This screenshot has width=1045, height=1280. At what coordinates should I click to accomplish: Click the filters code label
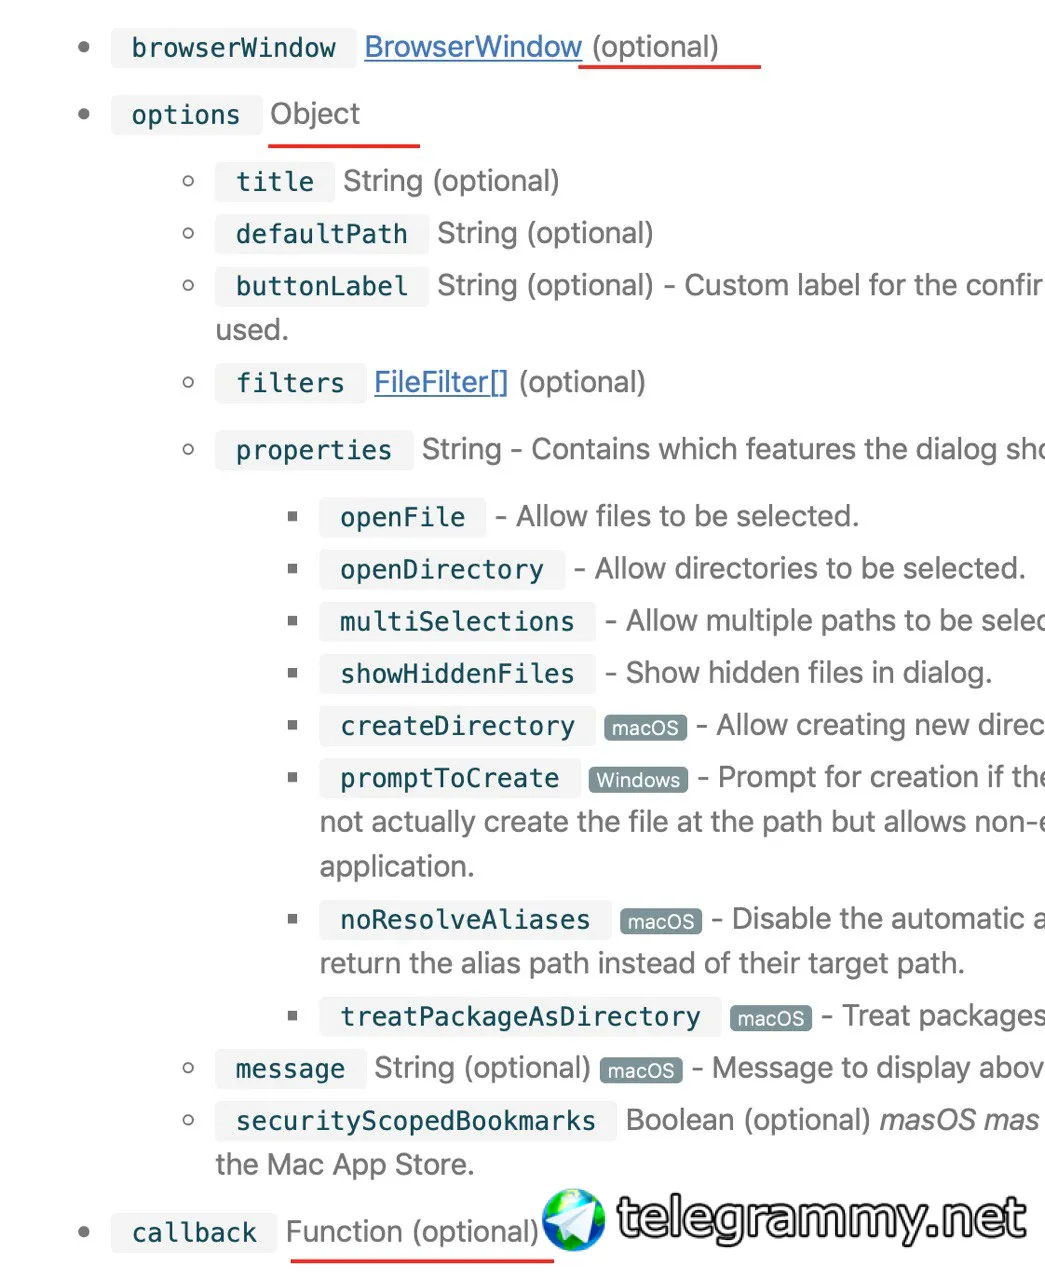point(290,383)
